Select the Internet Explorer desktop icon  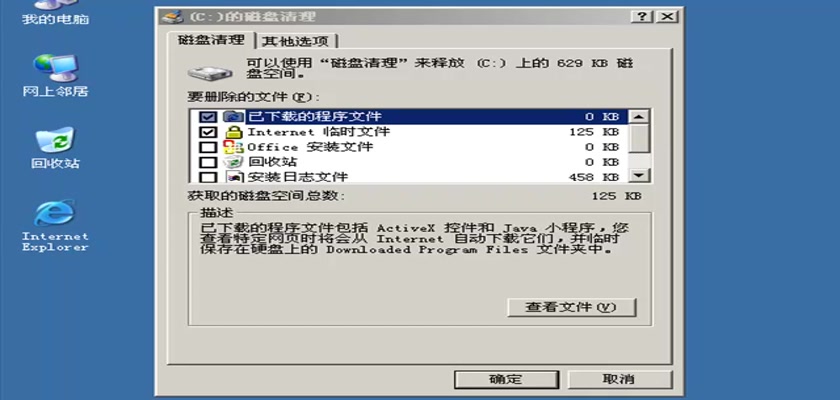pos(55,225)
